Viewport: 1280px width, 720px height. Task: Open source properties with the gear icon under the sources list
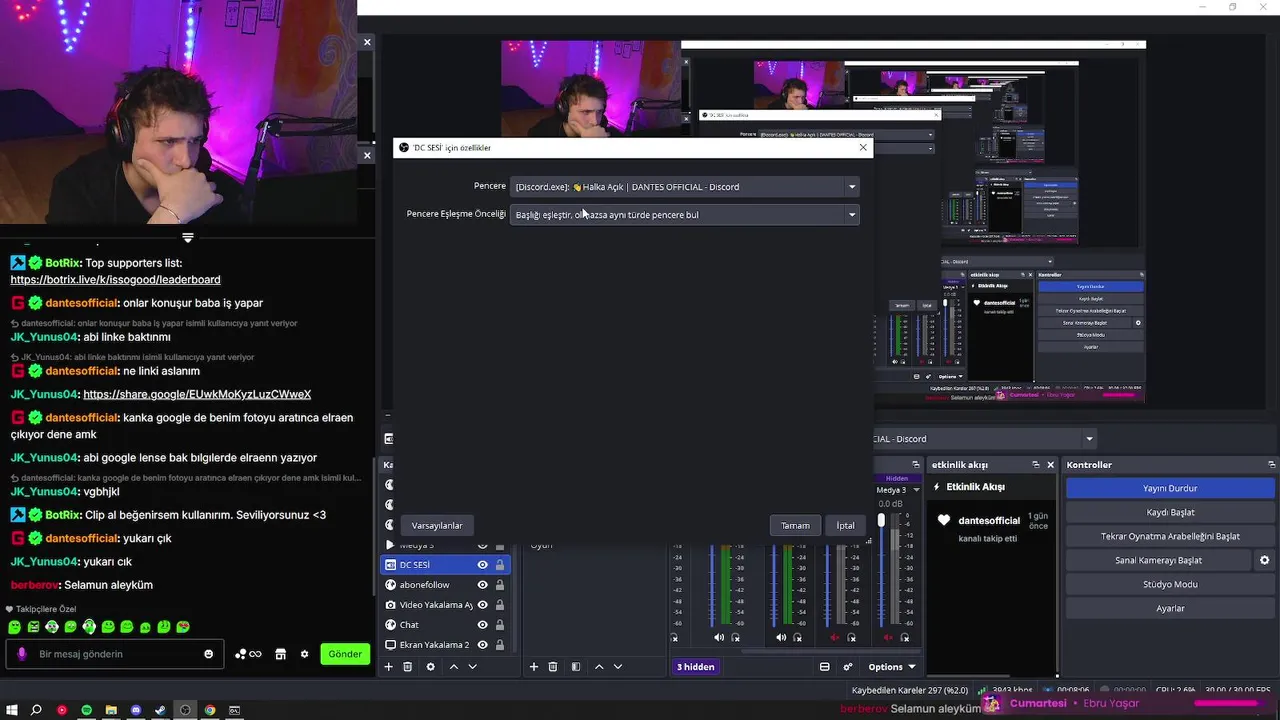(x=431, y=667)
